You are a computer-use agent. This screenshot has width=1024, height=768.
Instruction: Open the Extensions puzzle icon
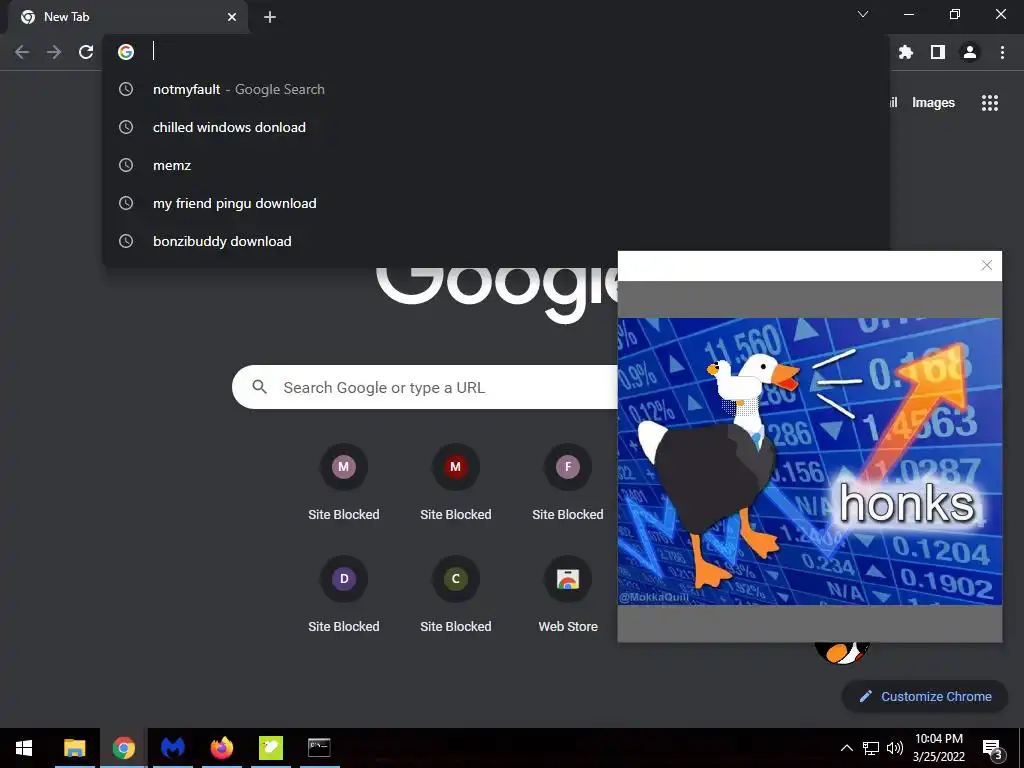(905, 52)
